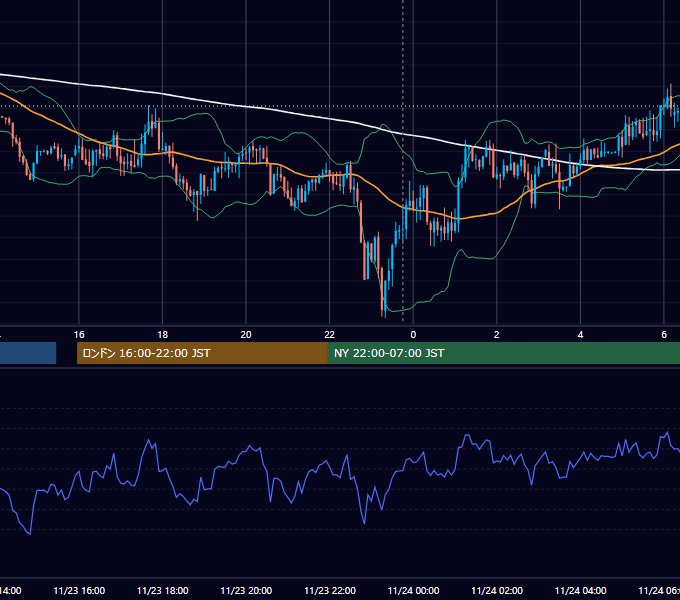Click hour label 6 on price chart axis

click(x=664, y=335)
